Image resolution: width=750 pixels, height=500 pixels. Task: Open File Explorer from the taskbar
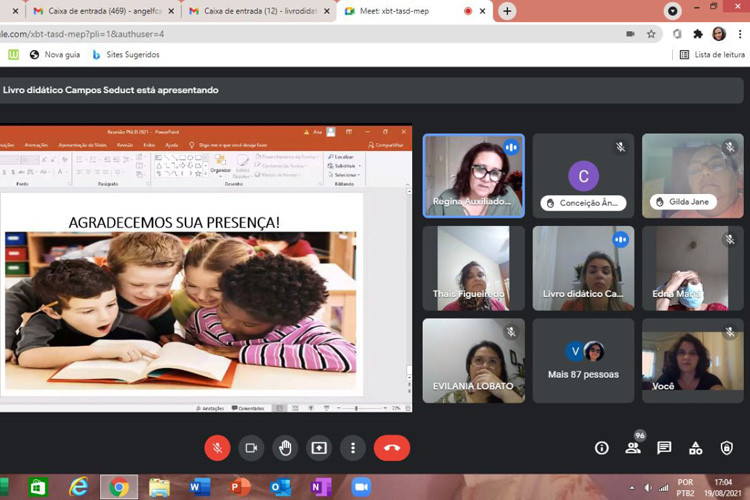[x=159, y=487]
